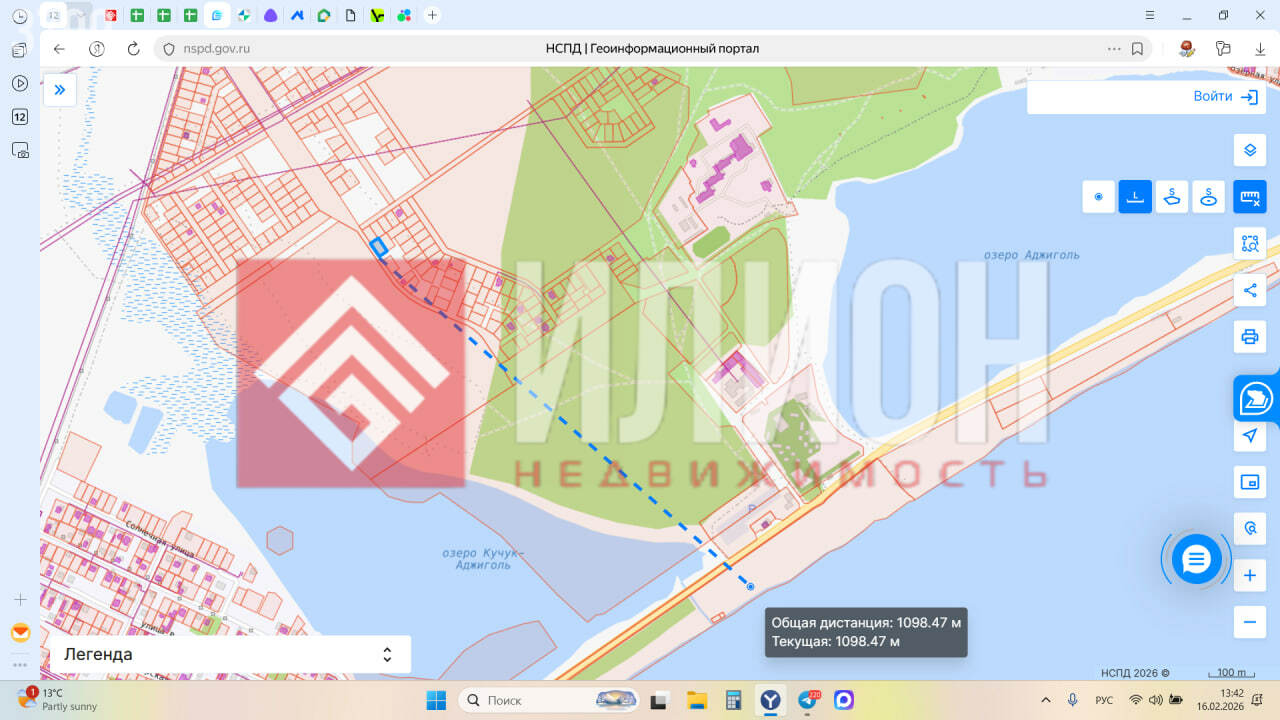This screenshot has height=720, width=1280.
Task: Toggle the line distance measurement mode
Action: [x=1135, y=197]
